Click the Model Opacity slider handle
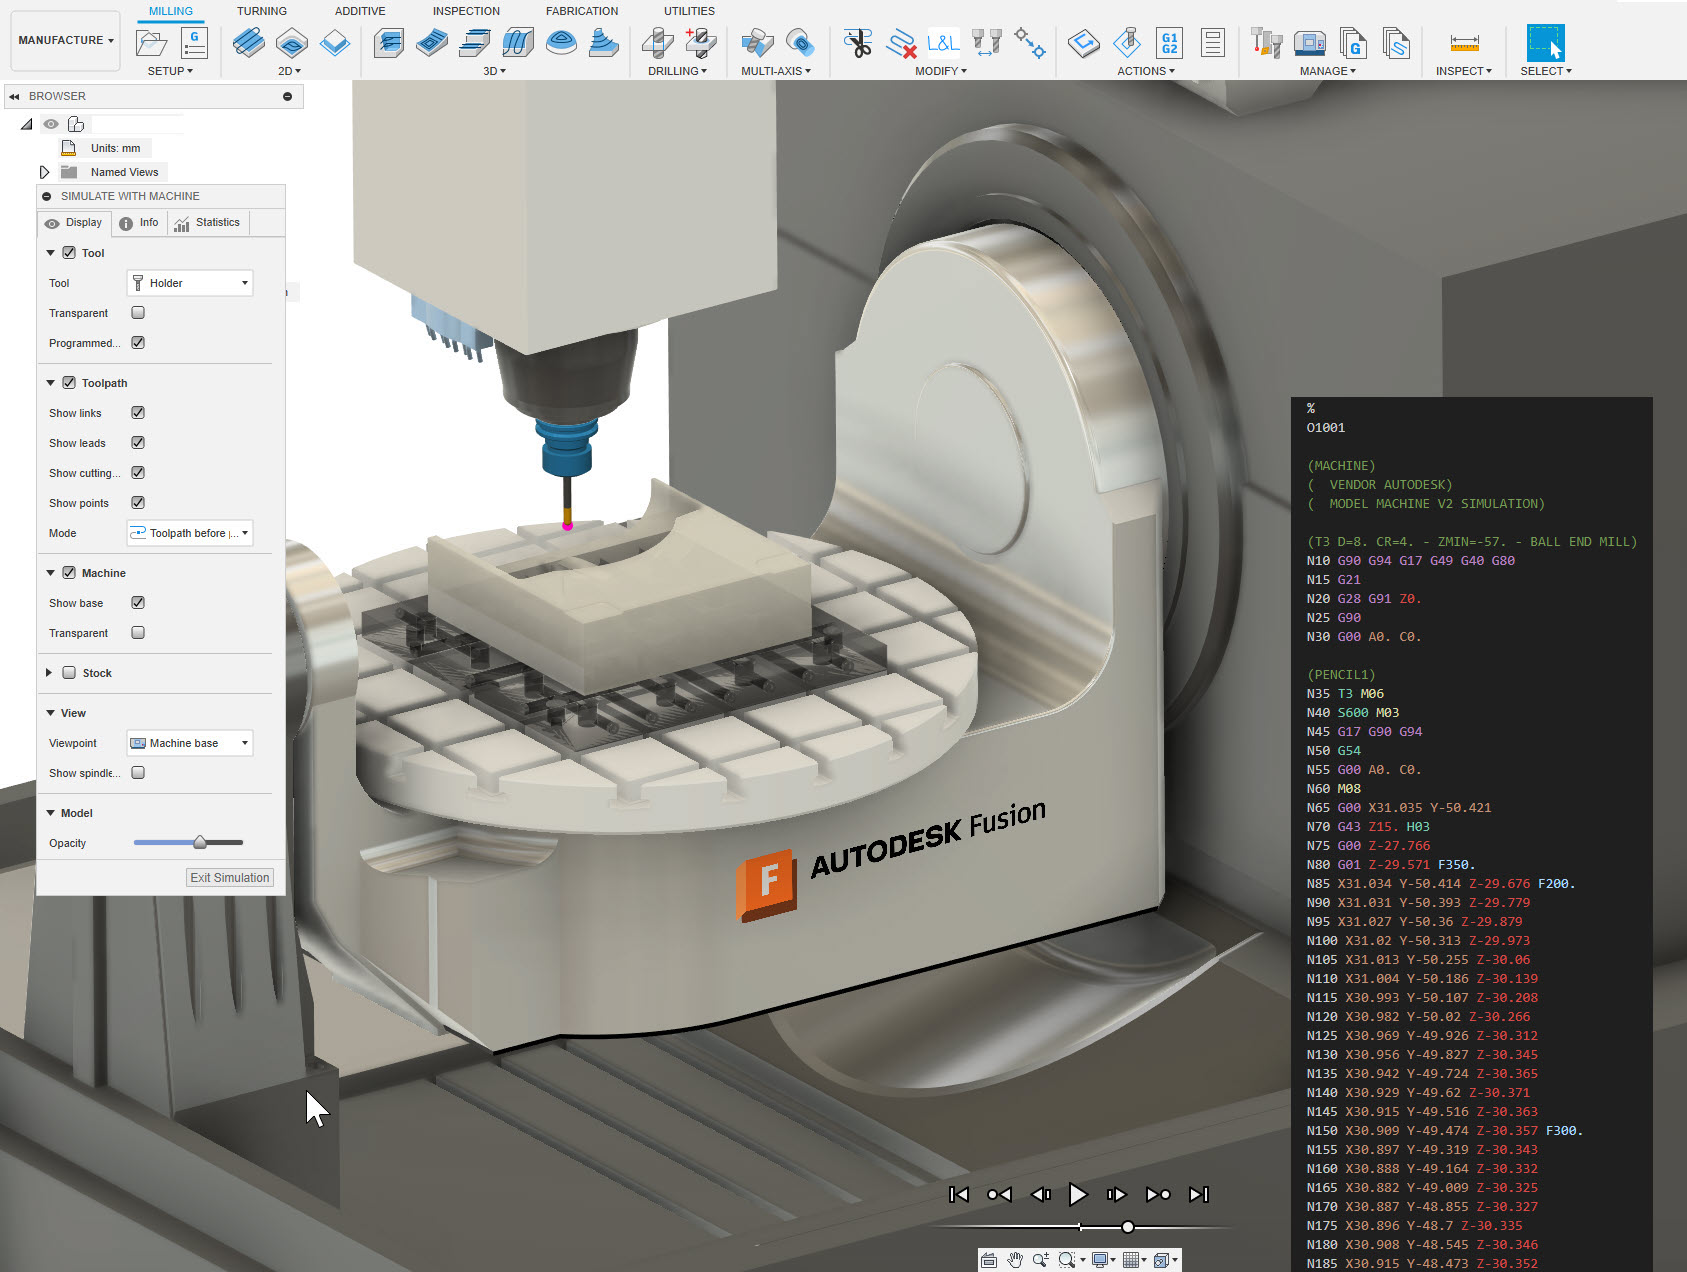Image resolution: width=1687 pixels, height=1272 pixels. tap(200, 842)
